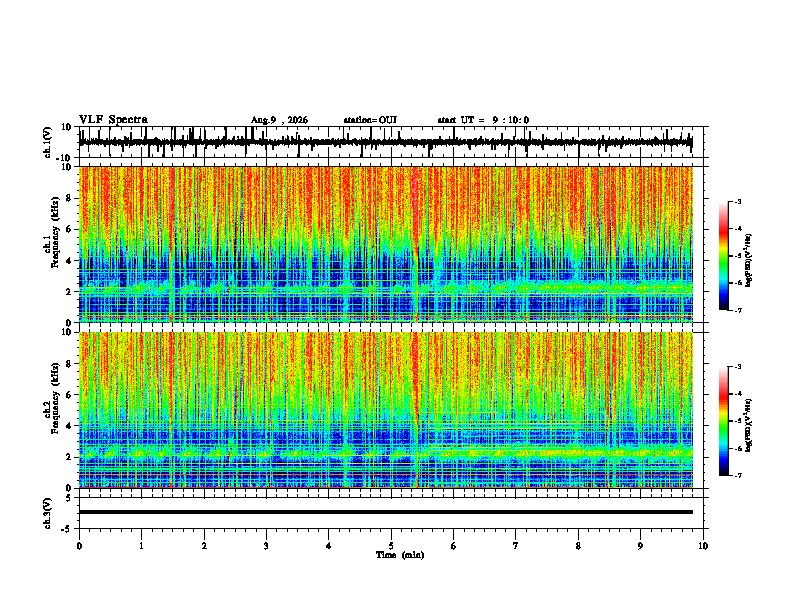This screenshot has width=792, height=612.
Task: Click the ch.1 "Frequency (kHz)" axis label
Action: pos(55,233)
